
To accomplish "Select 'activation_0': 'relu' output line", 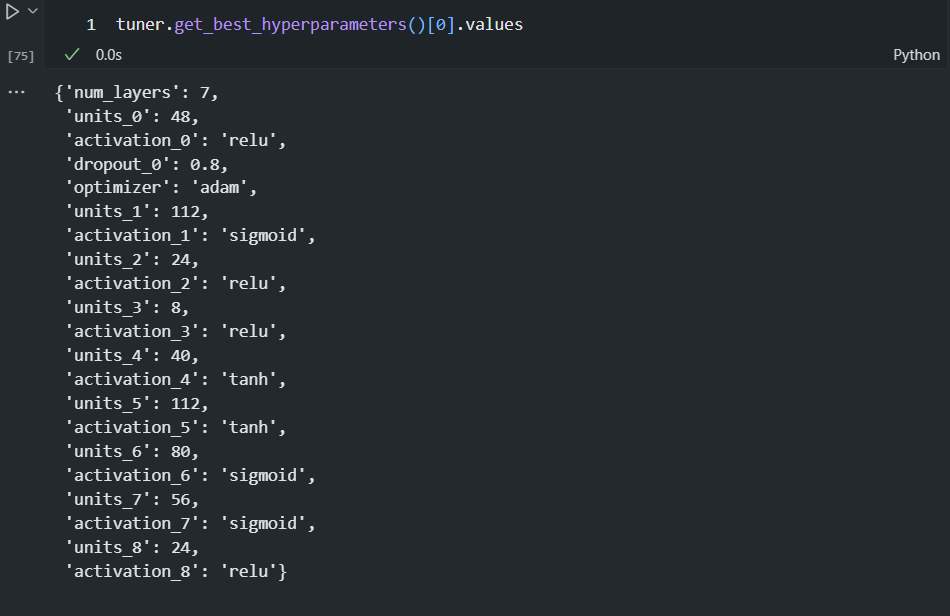I will [176, 141].
